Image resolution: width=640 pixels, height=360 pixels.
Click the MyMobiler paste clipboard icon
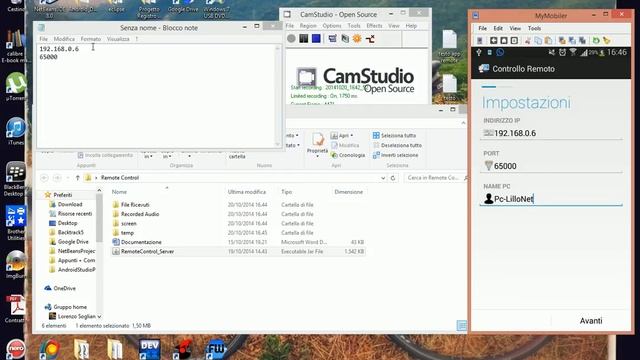click(x=548, y=40)
